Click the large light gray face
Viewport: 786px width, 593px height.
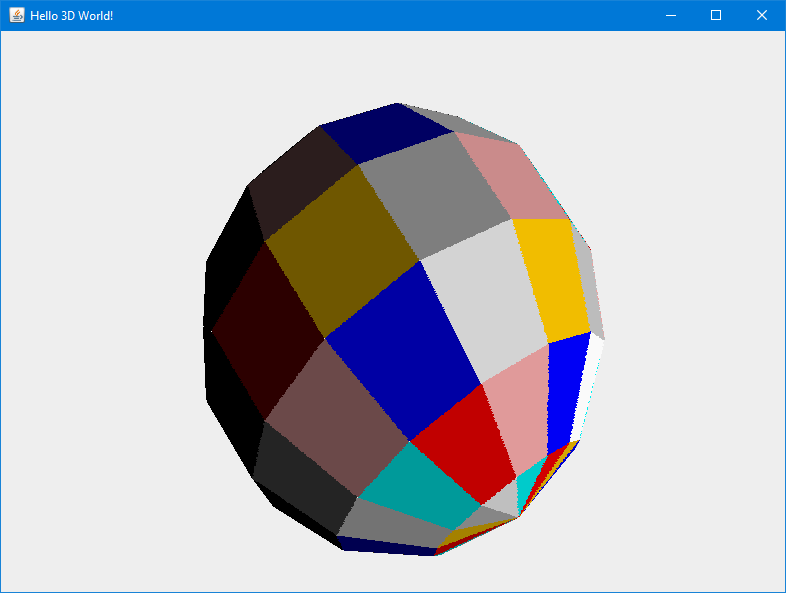coord(485,301)
